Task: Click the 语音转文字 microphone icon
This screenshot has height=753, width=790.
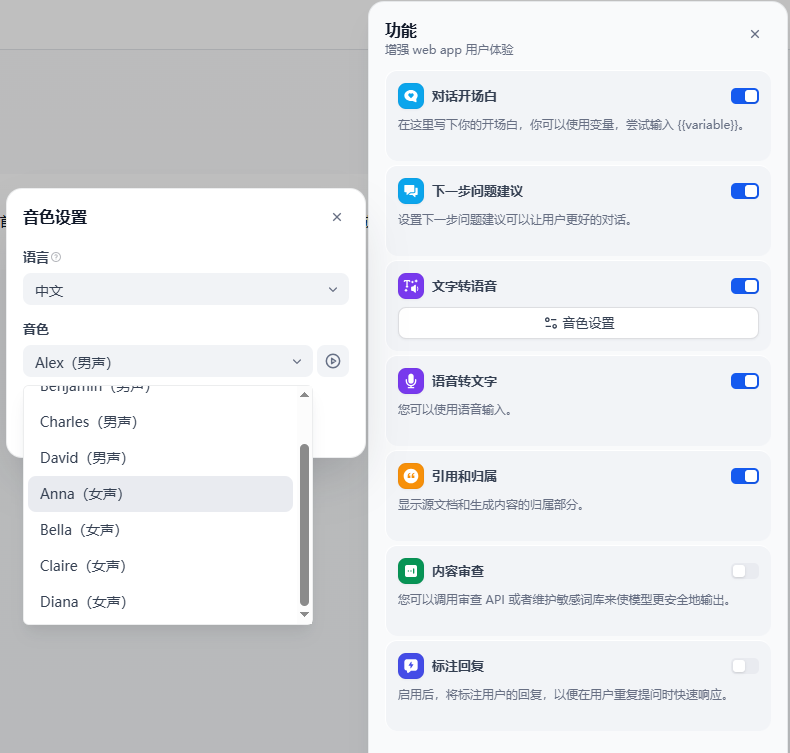Action: (x=411, y=381)
